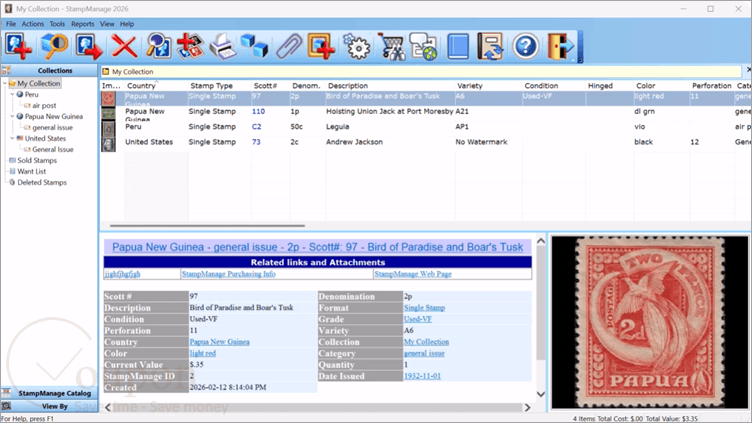Open settings using the gear icon
This screenshot has width=752, height=423.
pos(357,47)
